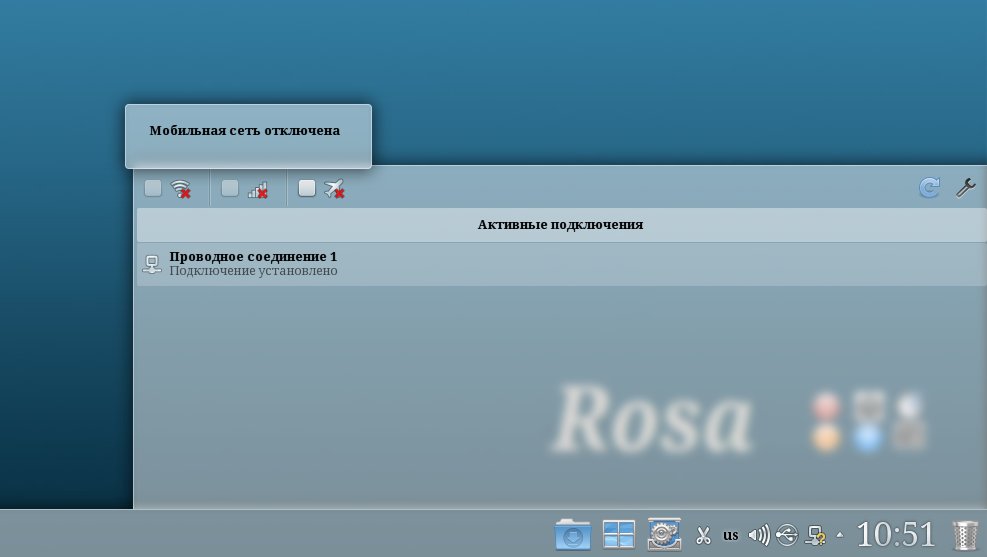Click the mobile signal bars icon
This screenshot has width=987, height=557.
tap(257, 189)
